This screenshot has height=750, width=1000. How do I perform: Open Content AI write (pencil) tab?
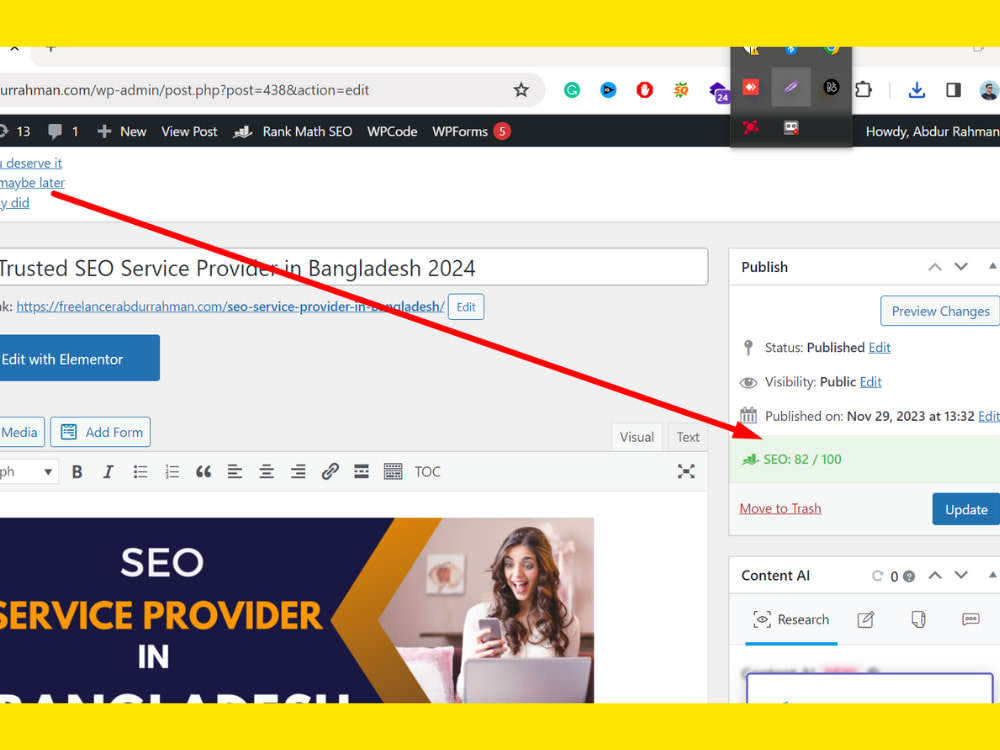[x=865, y=619]
